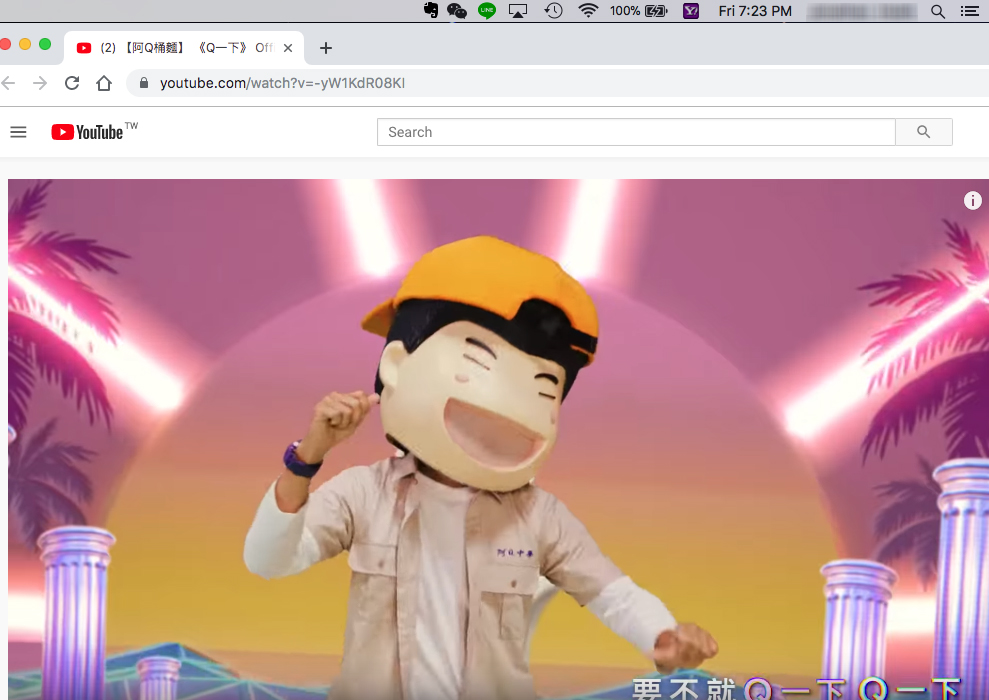Go to the browser home page

coord(104,83)
